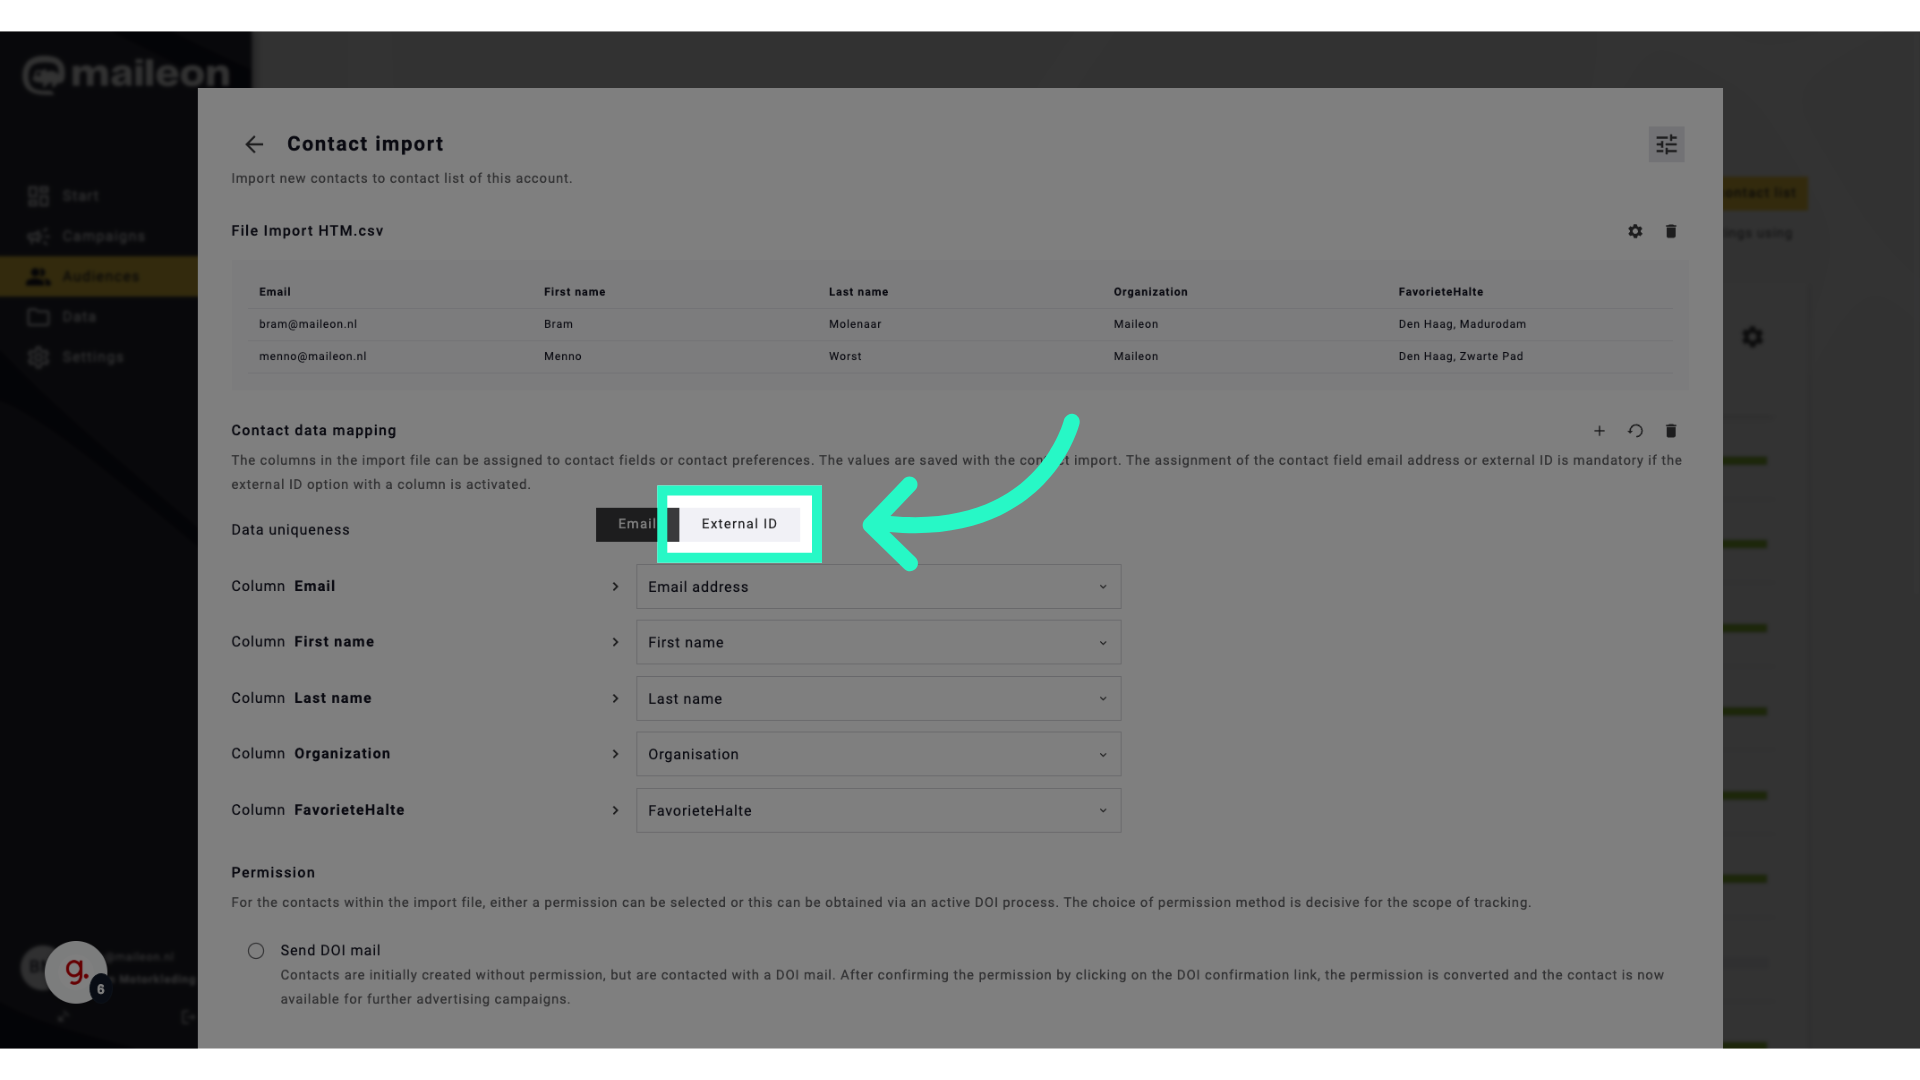The image size is (1920, 1080).
Task: Click the Maileon logo
Action: [126, 74]
